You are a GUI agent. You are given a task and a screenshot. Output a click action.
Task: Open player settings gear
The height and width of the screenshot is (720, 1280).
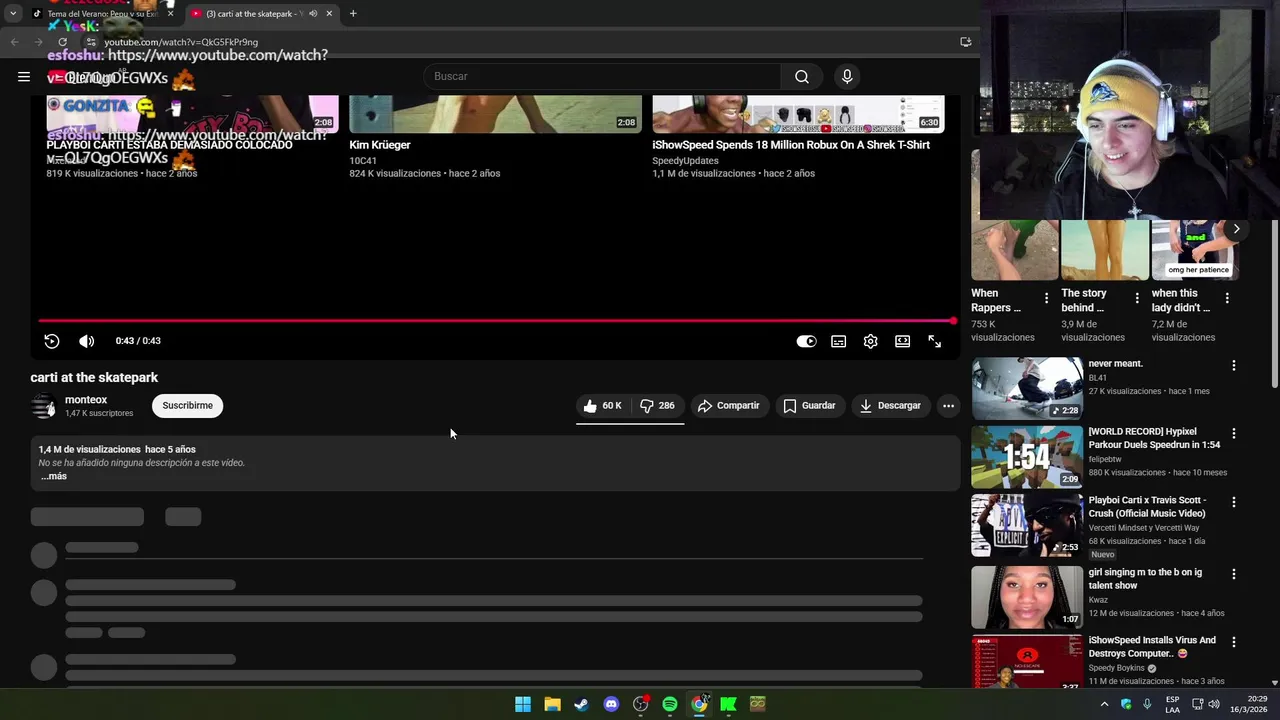[871, 341]
